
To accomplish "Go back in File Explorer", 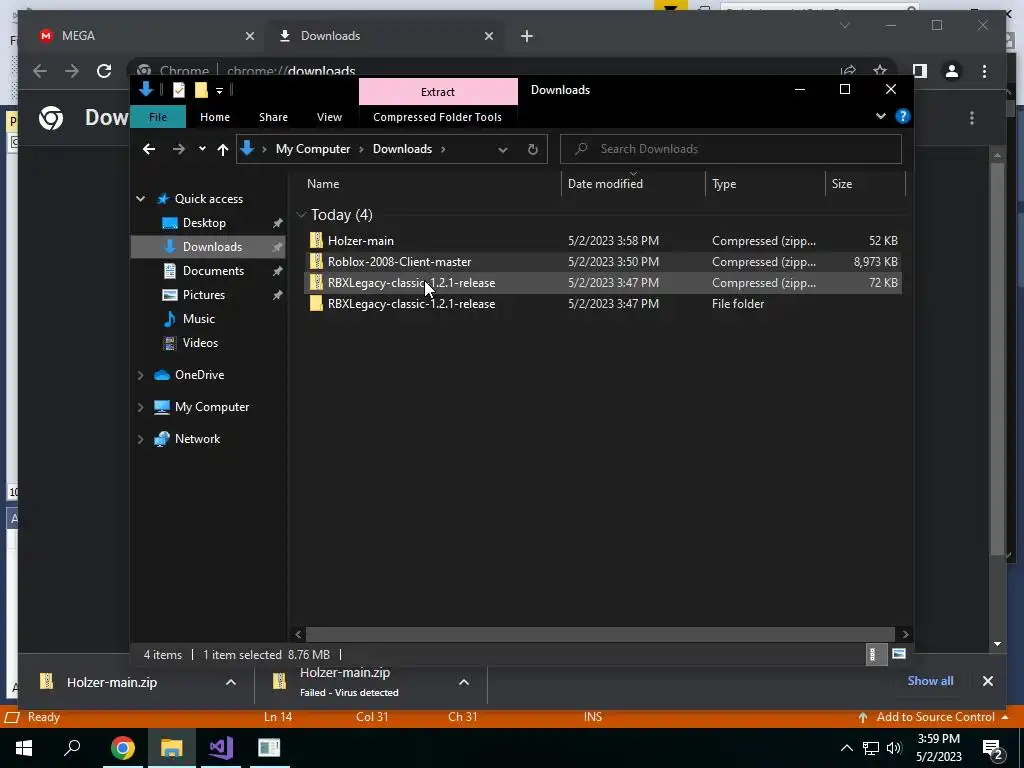I will click(149, 149).
